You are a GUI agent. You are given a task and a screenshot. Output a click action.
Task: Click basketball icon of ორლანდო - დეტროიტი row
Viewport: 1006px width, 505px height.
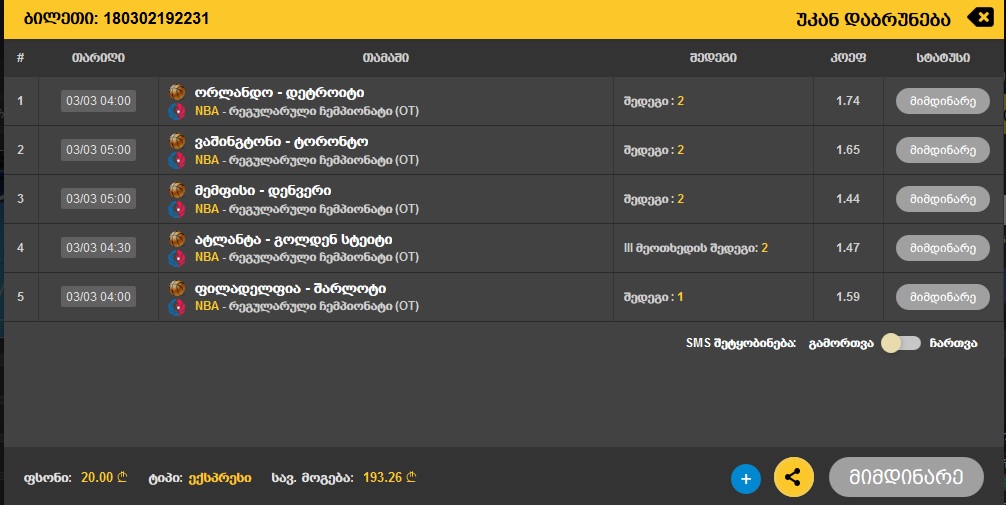[177, 92]
